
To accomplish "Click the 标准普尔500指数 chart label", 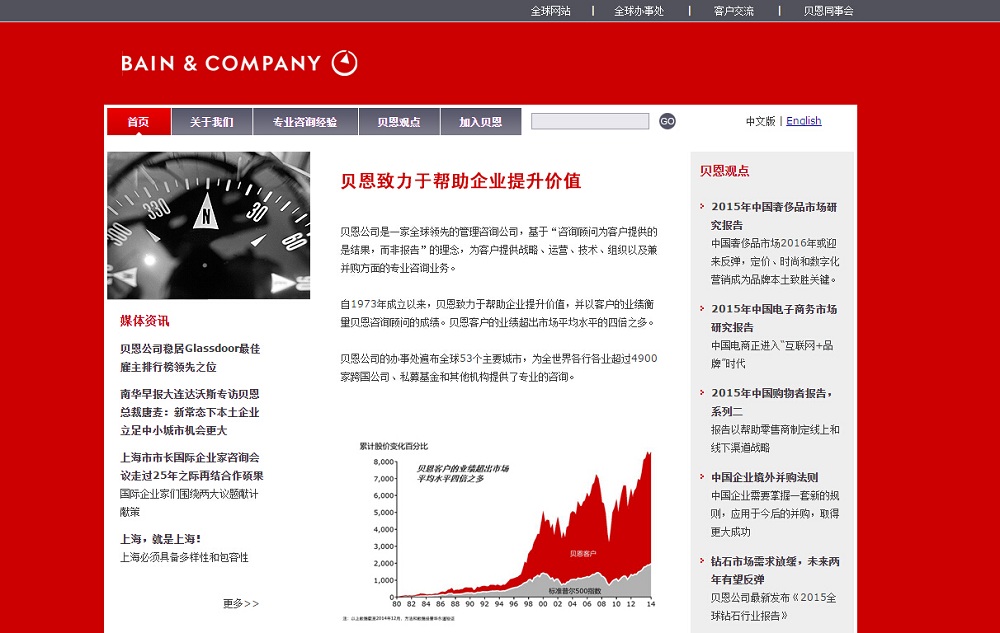I will (x=575, y=591).
